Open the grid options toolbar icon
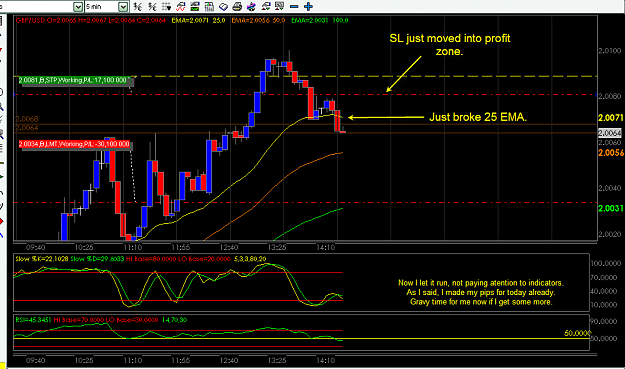Viewport: 625px width, 369px height. tap(167, 6)
